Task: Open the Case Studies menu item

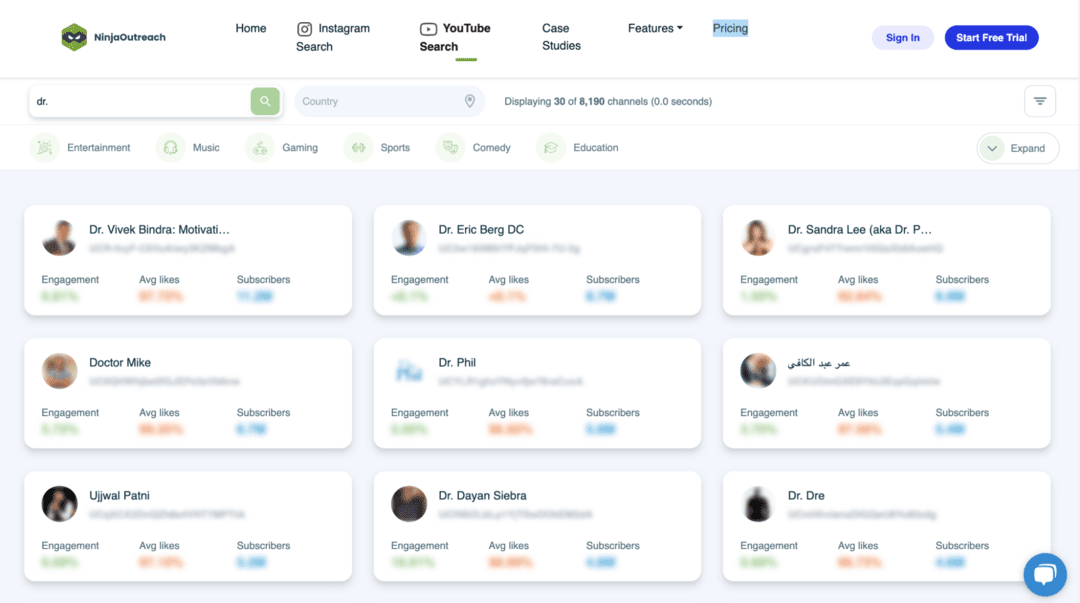Action: (x=561, y=37)
